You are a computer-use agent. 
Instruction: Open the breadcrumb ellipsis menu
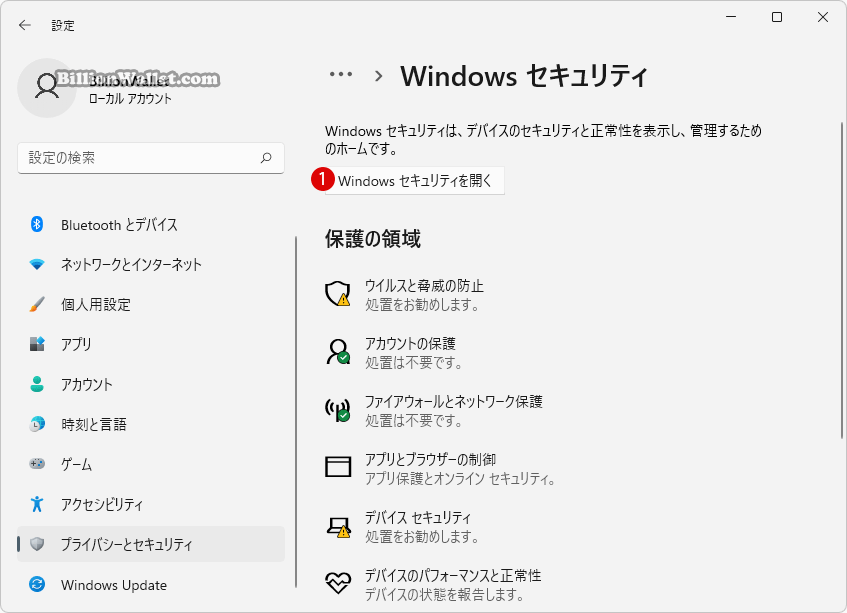coord(341,75)
